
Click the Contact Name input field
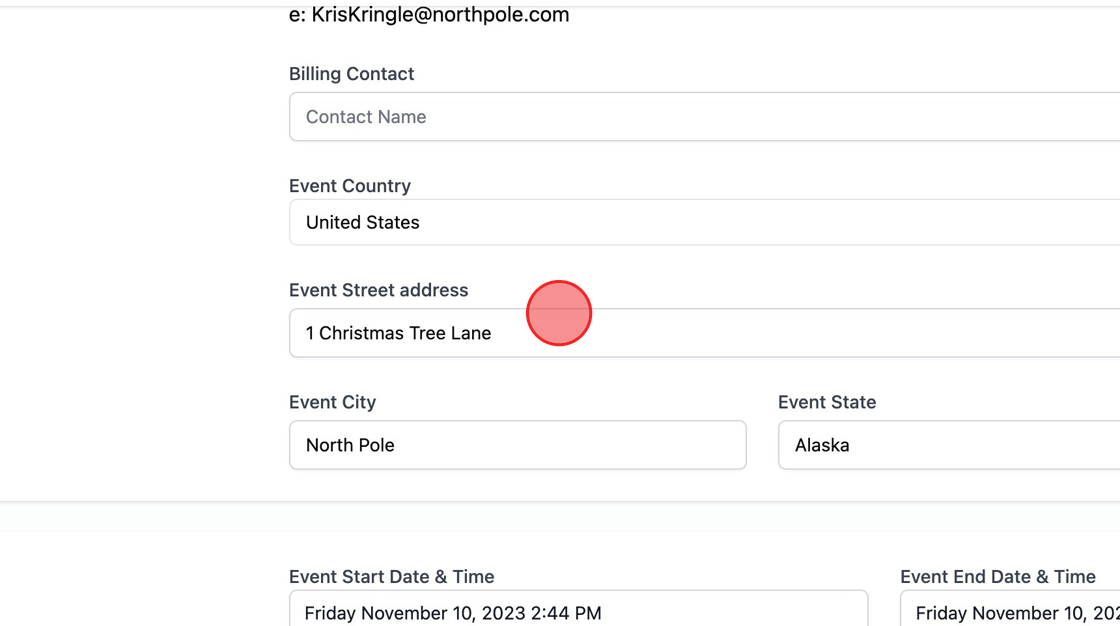pyautogui.click(x=704, y=116)
